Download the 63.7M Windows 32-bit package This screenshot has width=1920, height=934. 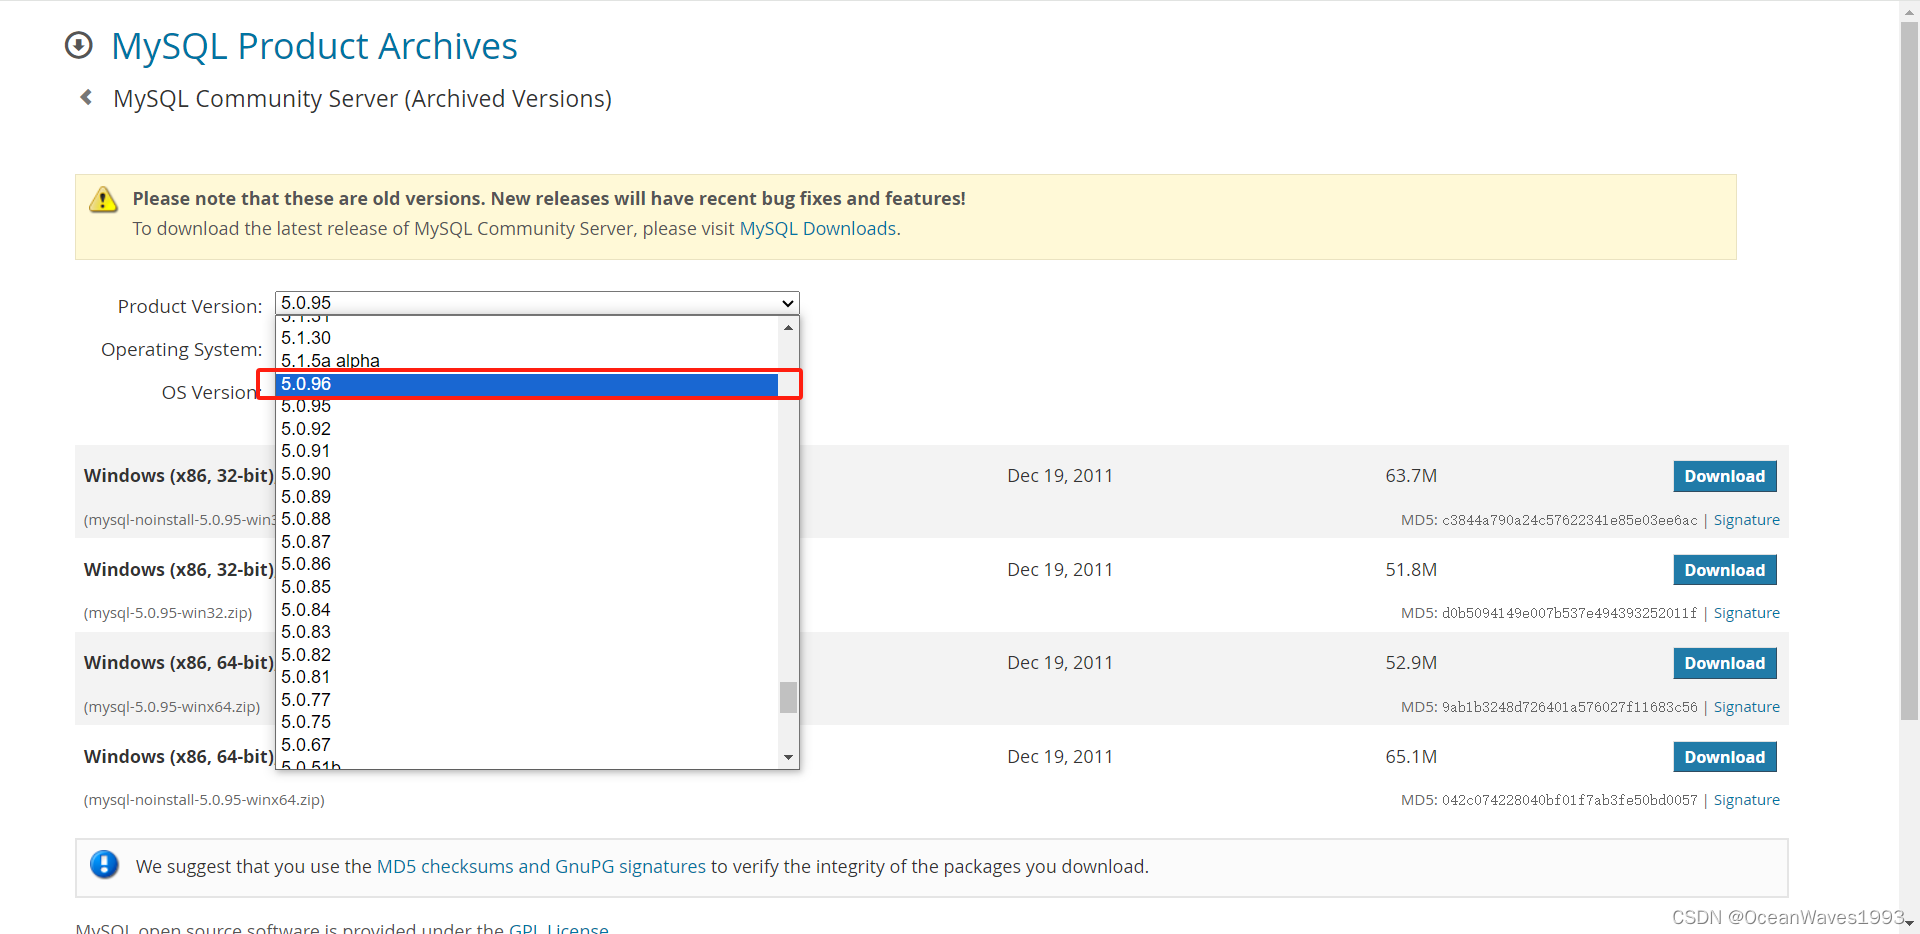[1725, 476]
